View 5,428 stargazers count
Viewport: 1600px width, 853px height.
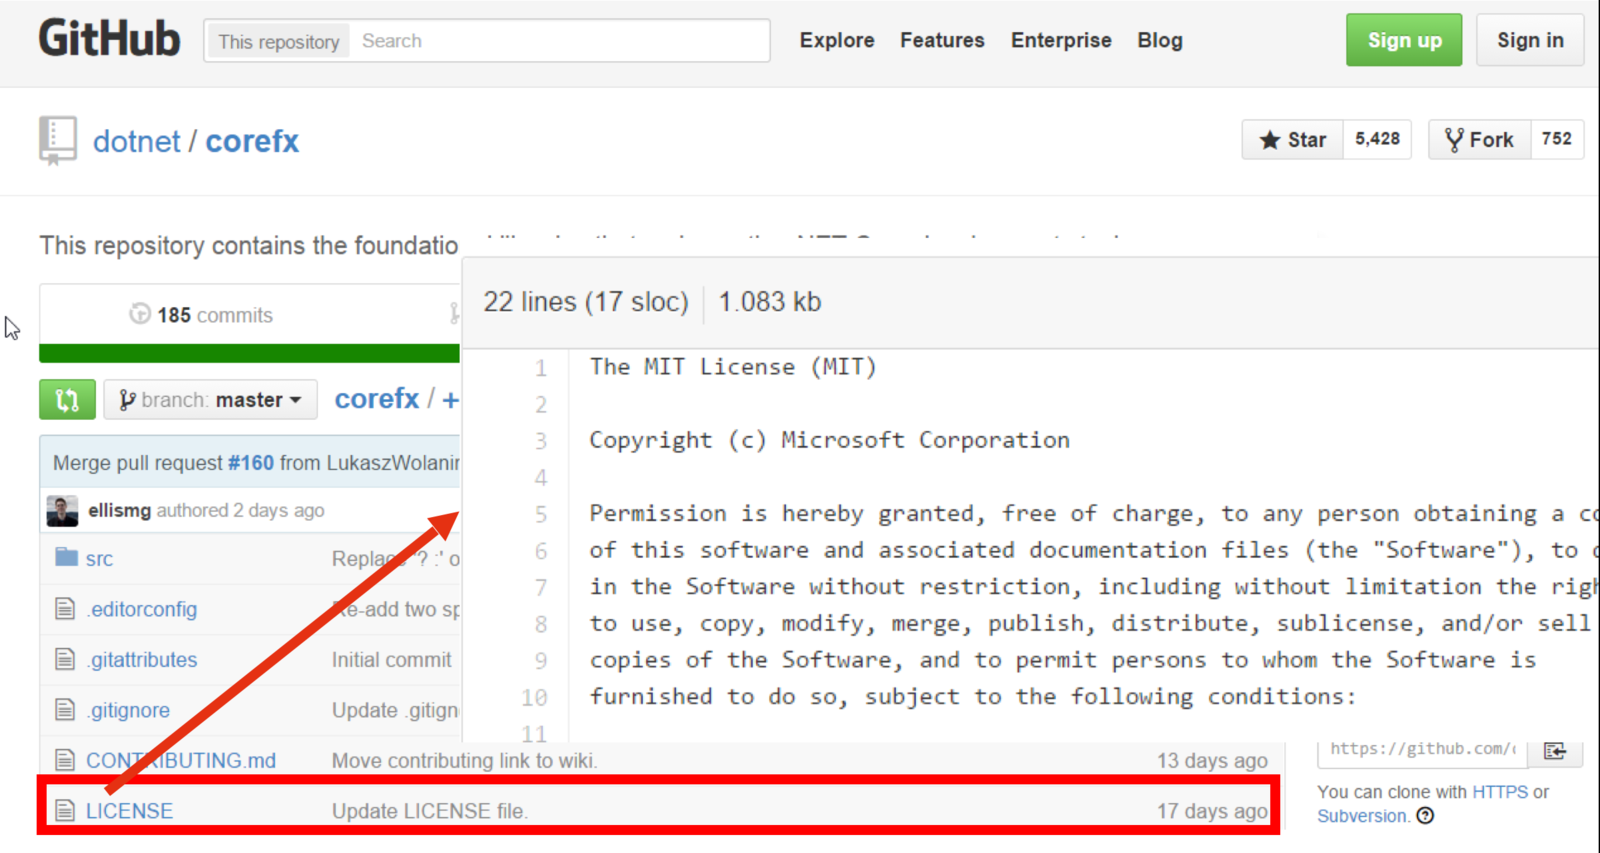(1377, 139)
